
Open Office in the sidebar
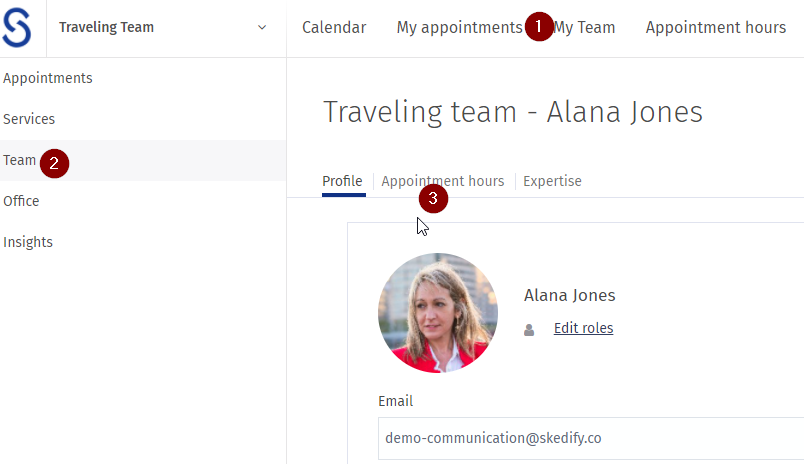click(x=21, y=201)
